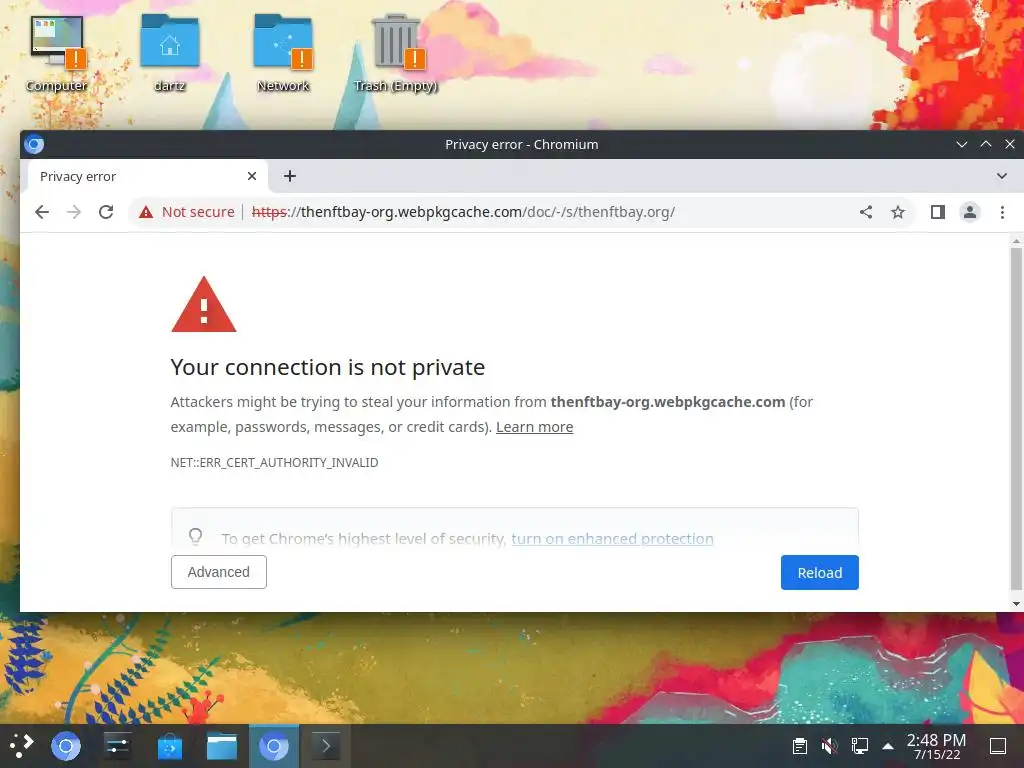Open the Network desktop folder
Image resolution: width=1024 pixels, height=768 pixels.
coord(283,54)
